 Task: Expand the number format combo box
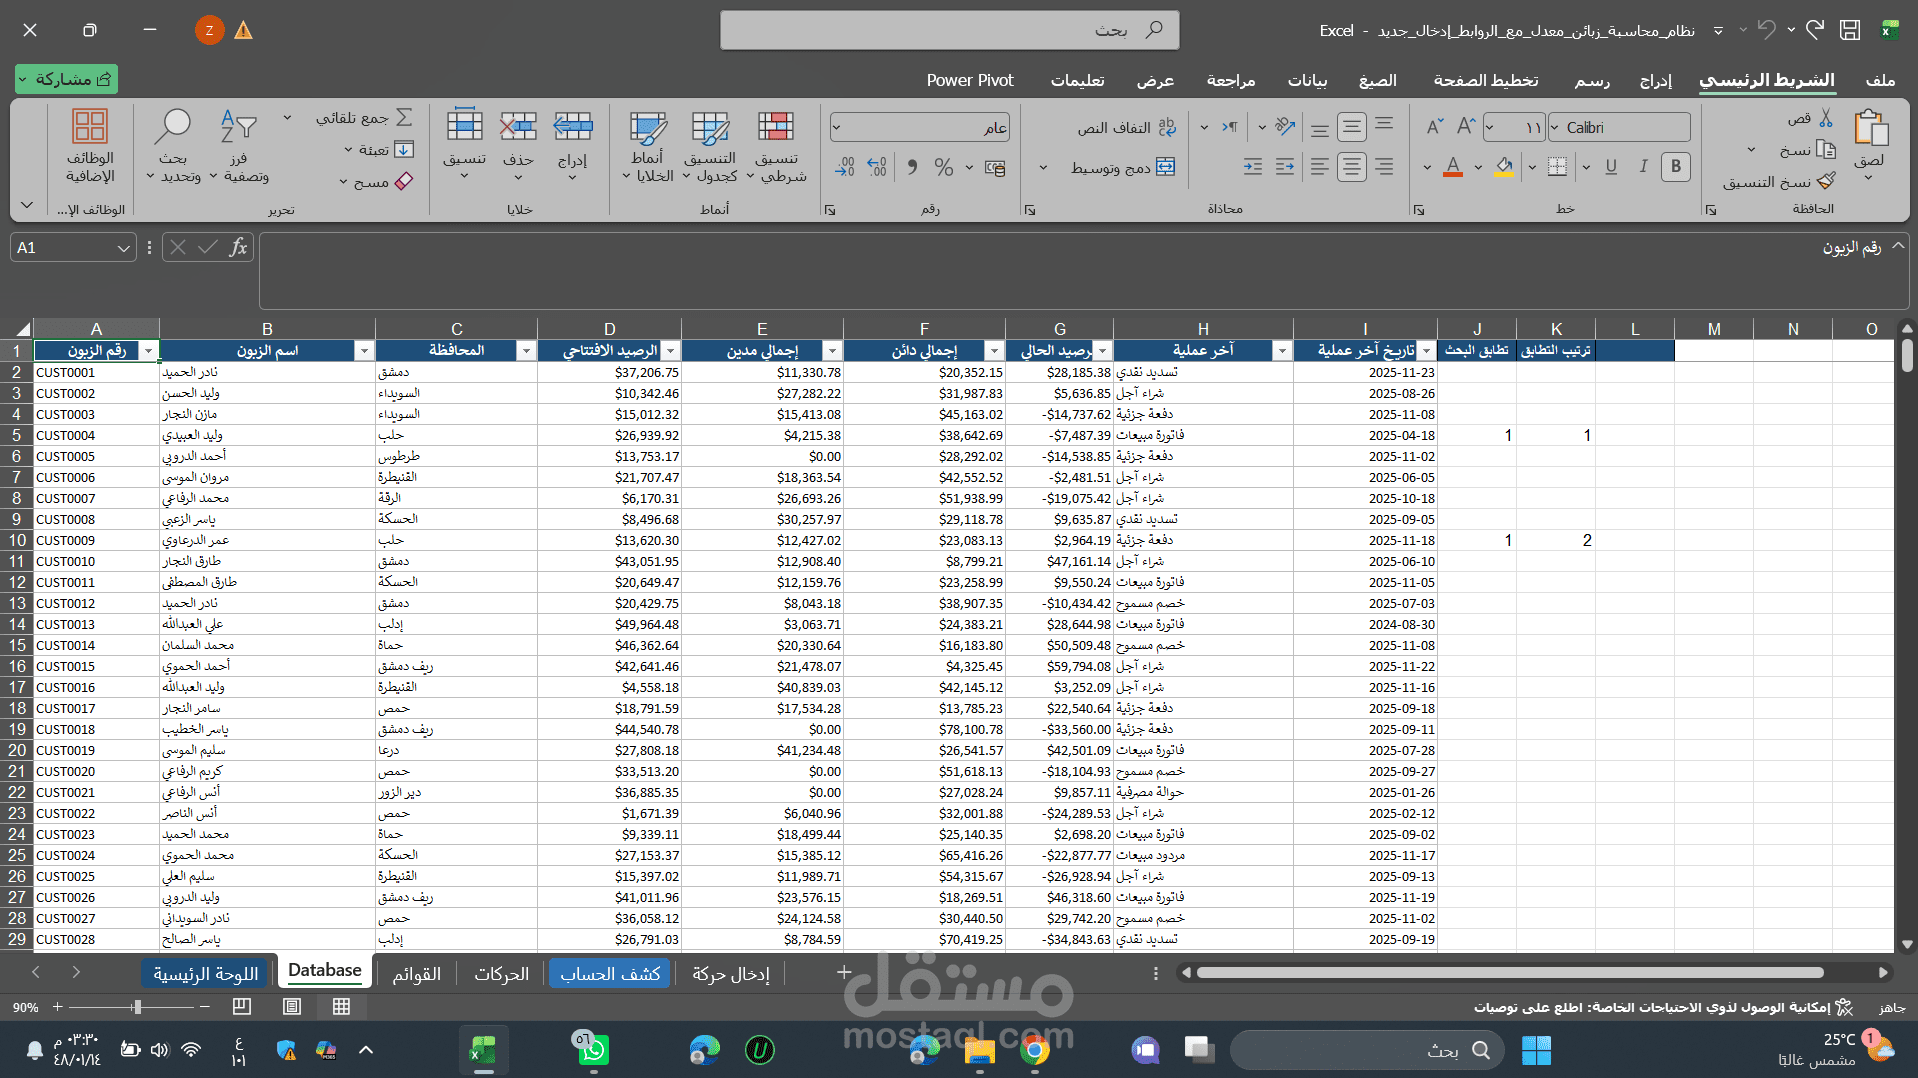pos(836,127)
